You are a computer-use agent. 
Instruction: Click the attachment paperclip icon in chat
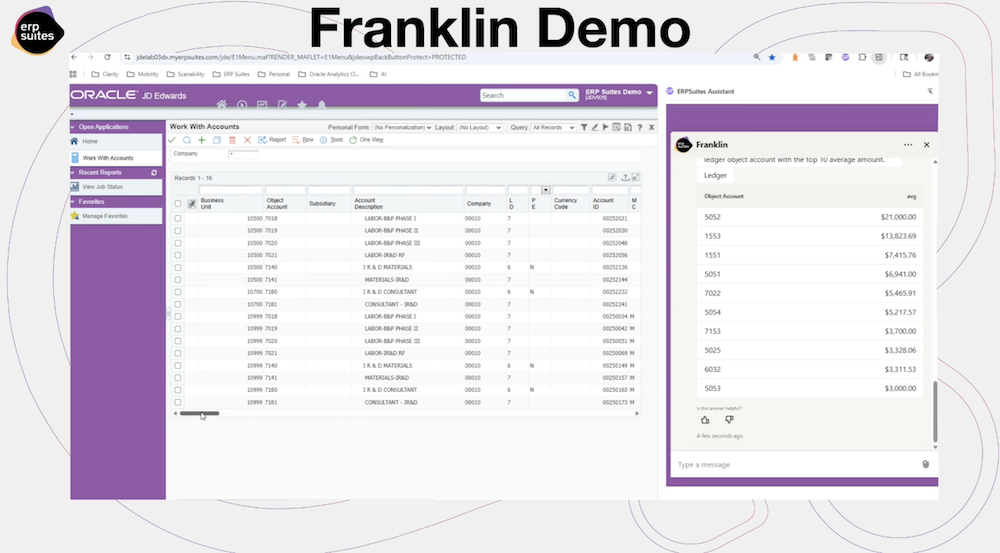tap(925, 464)
